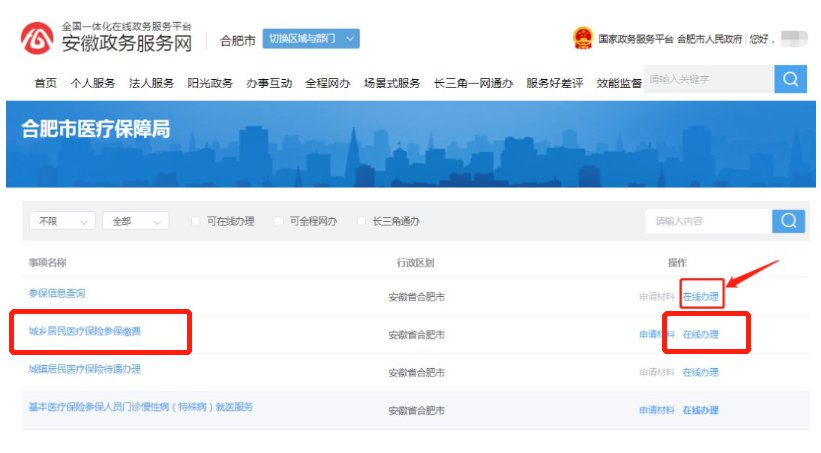The image size is (821, 453).
Task: Click the 请输入内容 filter input field
Action: (708, 221)
